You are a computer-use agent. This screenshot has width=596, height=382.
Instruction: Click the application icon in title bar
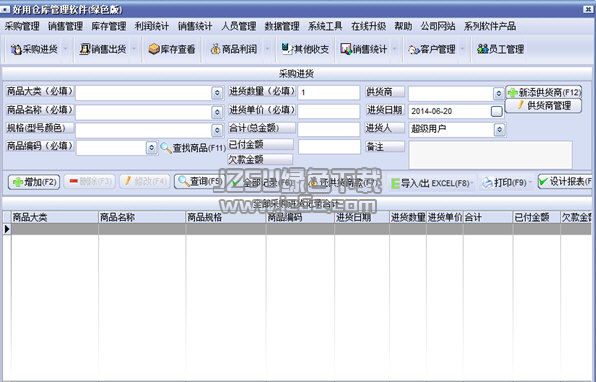click(x=5, y=10)
